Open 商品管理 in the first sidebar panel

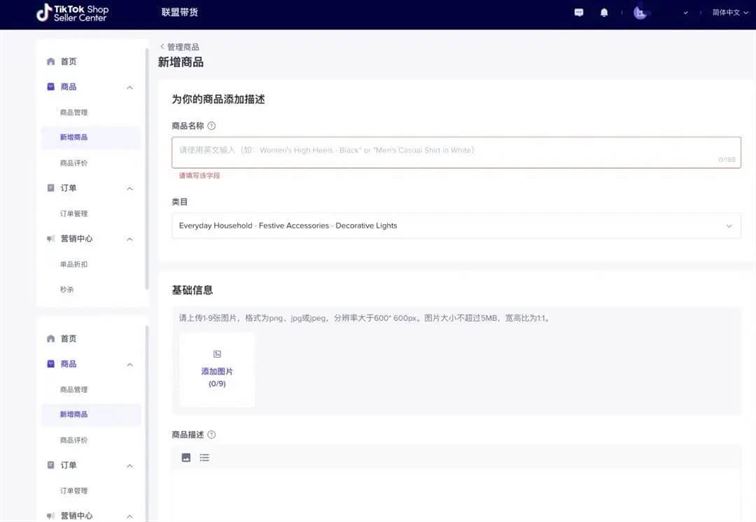(x=74, y=112)
